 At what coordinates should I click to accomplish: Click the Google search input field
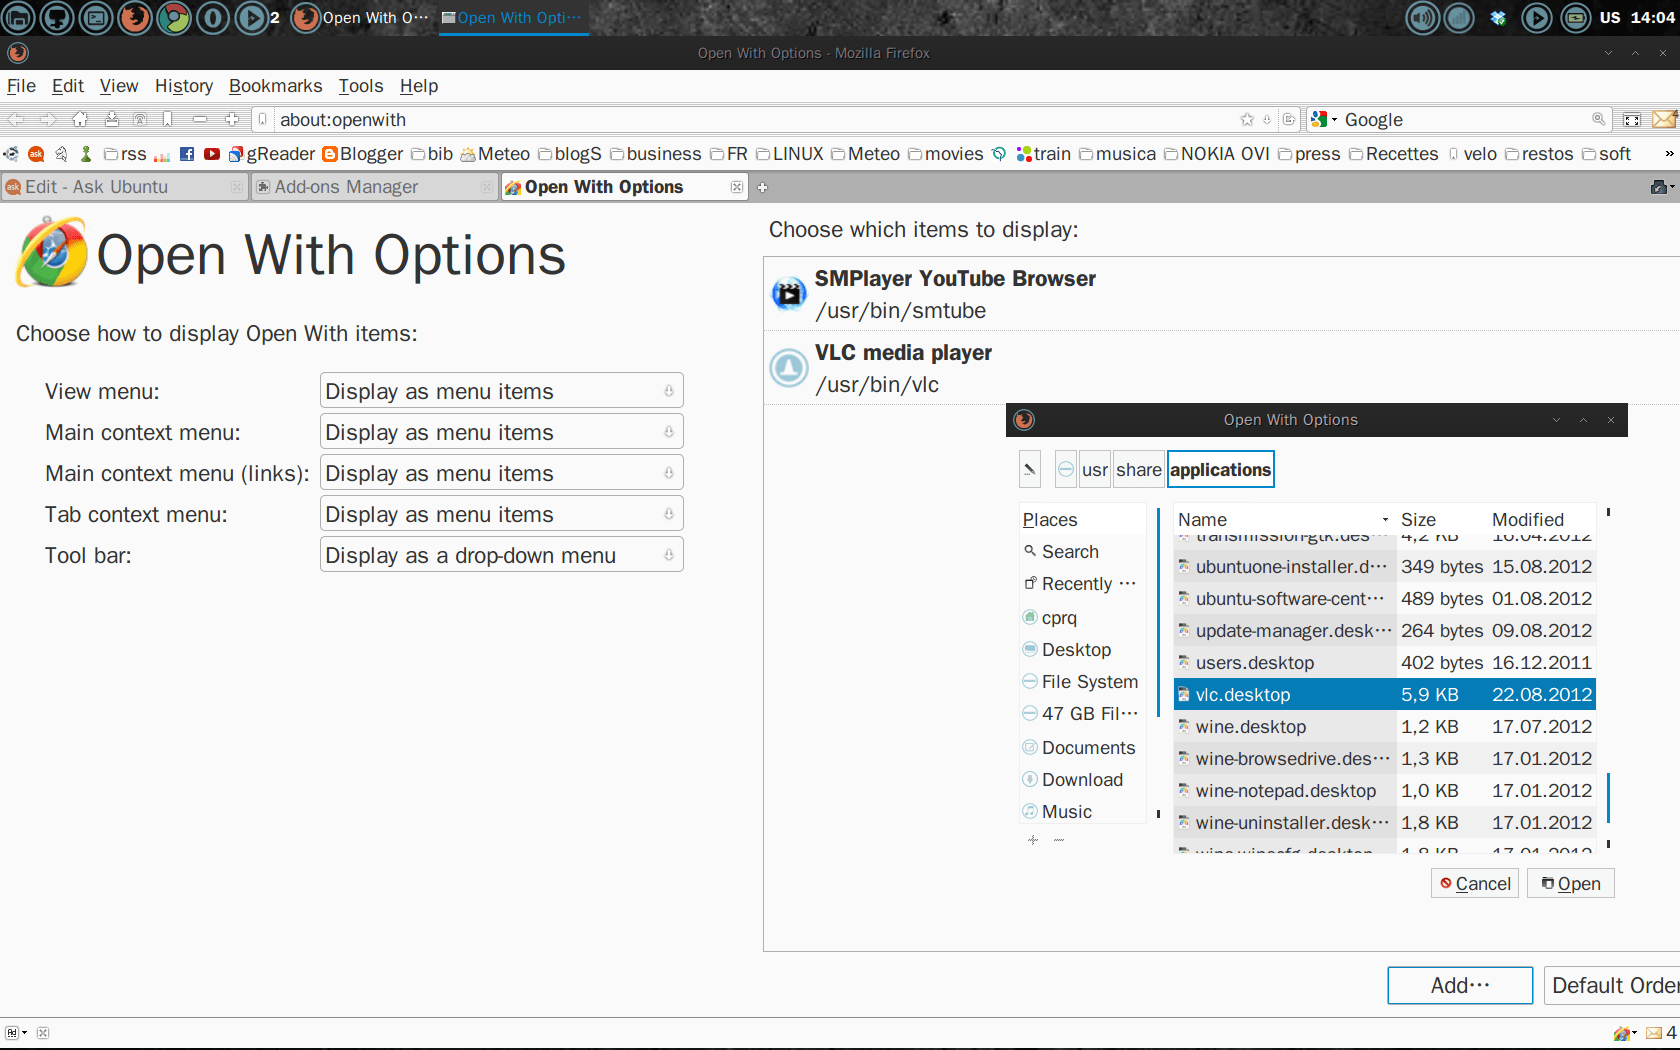(1465, 119)
